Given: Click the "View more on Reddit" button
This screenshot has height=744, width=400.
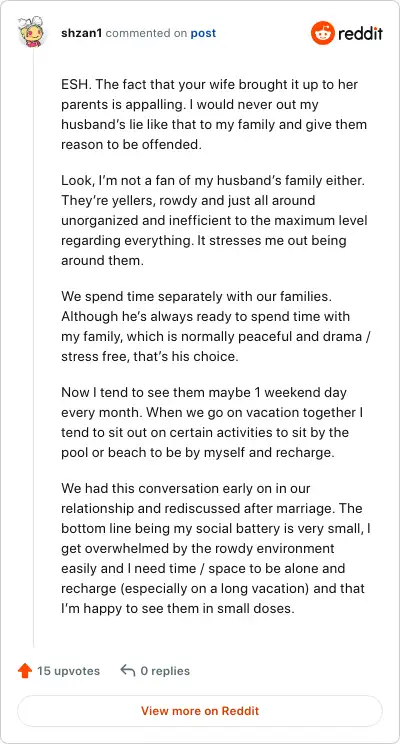Looking at the screenshot, I should click(x=200, y=711).
